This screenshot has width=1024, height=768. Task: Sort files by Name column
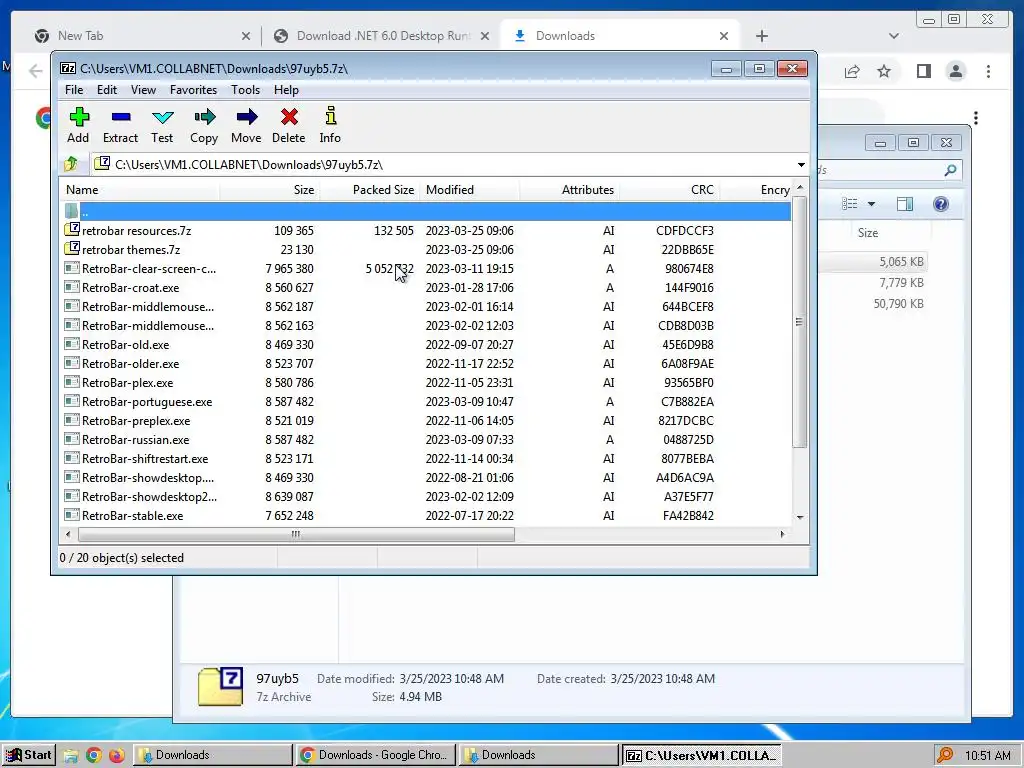click(x=140, y=190)
